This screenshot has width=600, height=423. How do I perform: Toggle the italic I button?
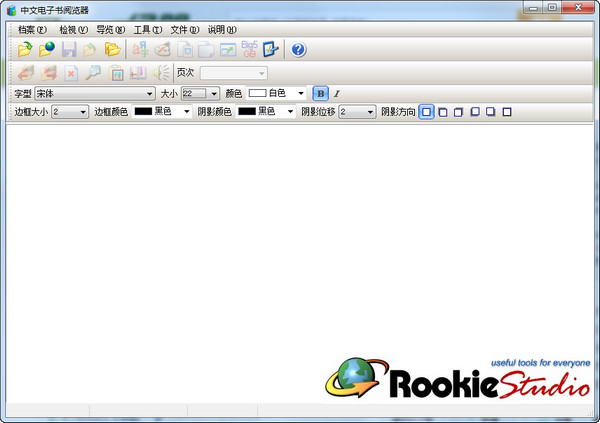(x=337, y=93)
